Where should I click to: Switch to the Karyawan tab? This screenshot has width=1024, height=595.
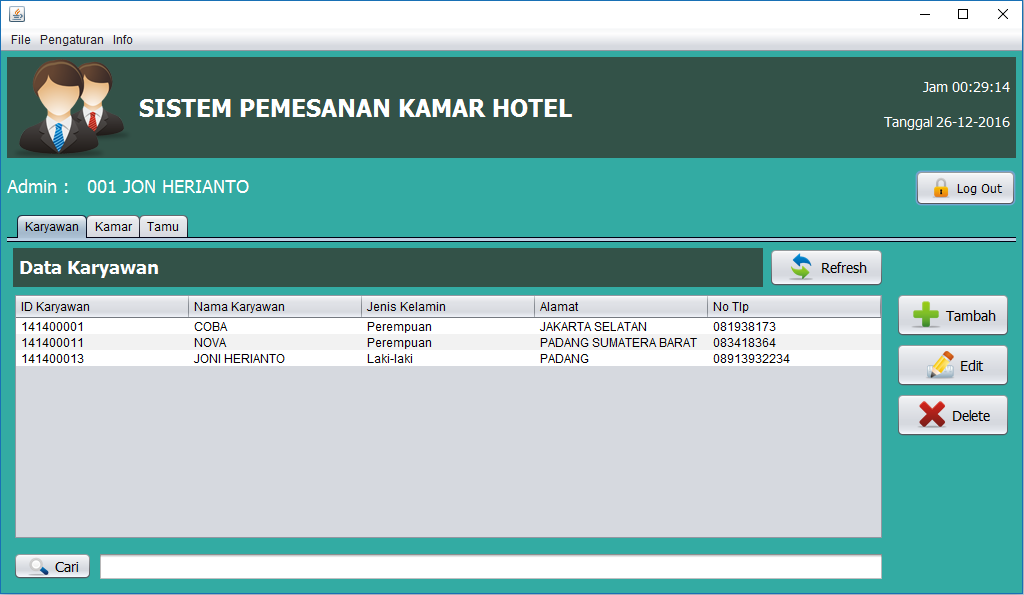pyautogui.click(x=52, y=227)
